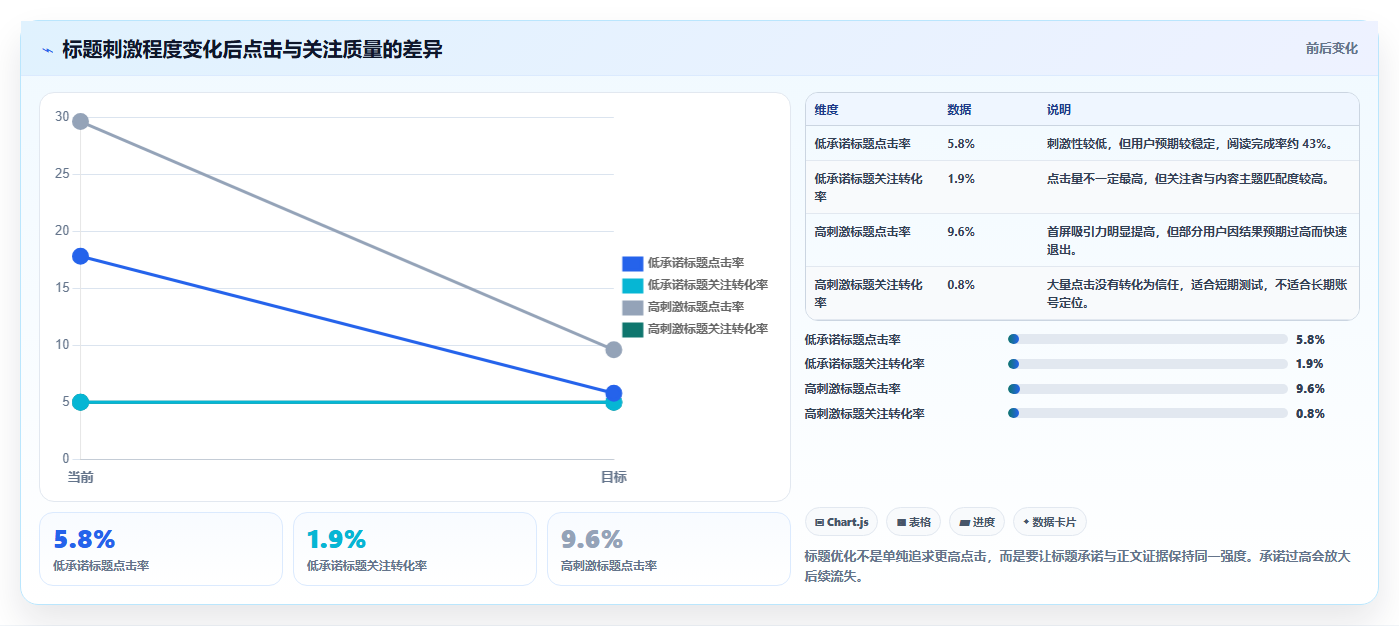Click the 说明 column header
Image resolution: width=1399 pixels, height=626 pixels.
pyautogui.click(x=1059, y=110)
